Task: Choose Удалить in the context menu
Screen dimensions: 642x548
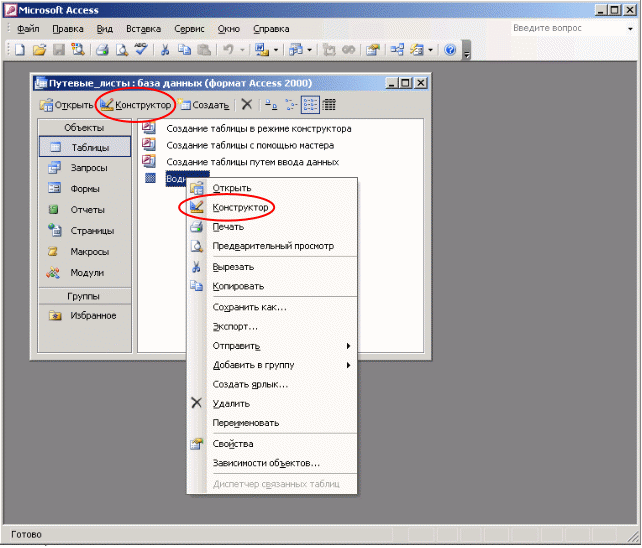Action: coord(272,403)
